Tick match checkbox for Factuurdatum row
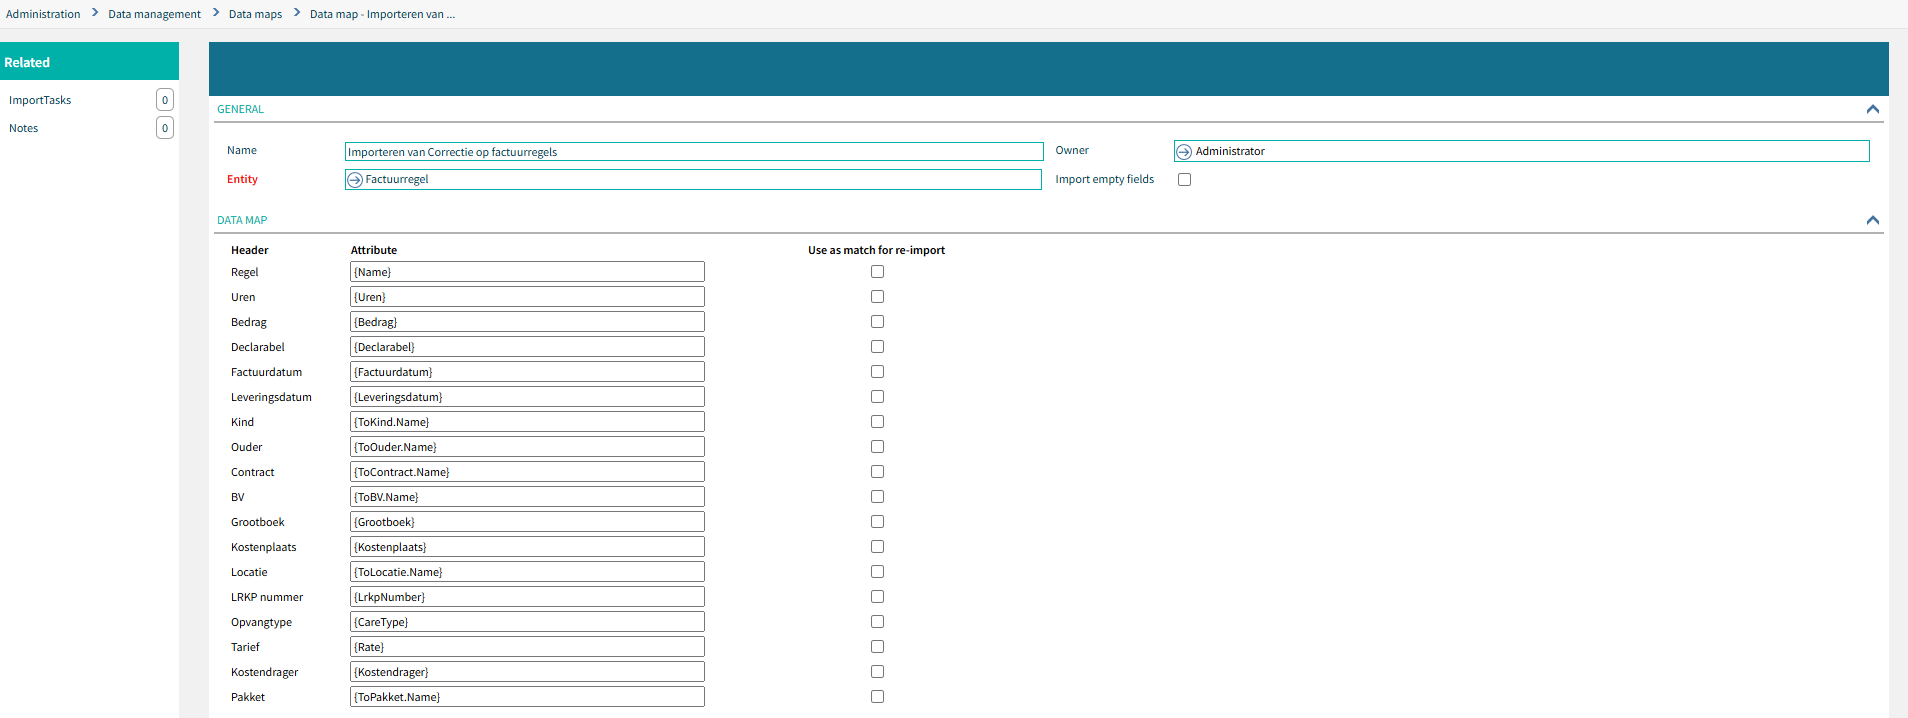The width and height of the screenshot is (1908, 718). tap(877, 372)
